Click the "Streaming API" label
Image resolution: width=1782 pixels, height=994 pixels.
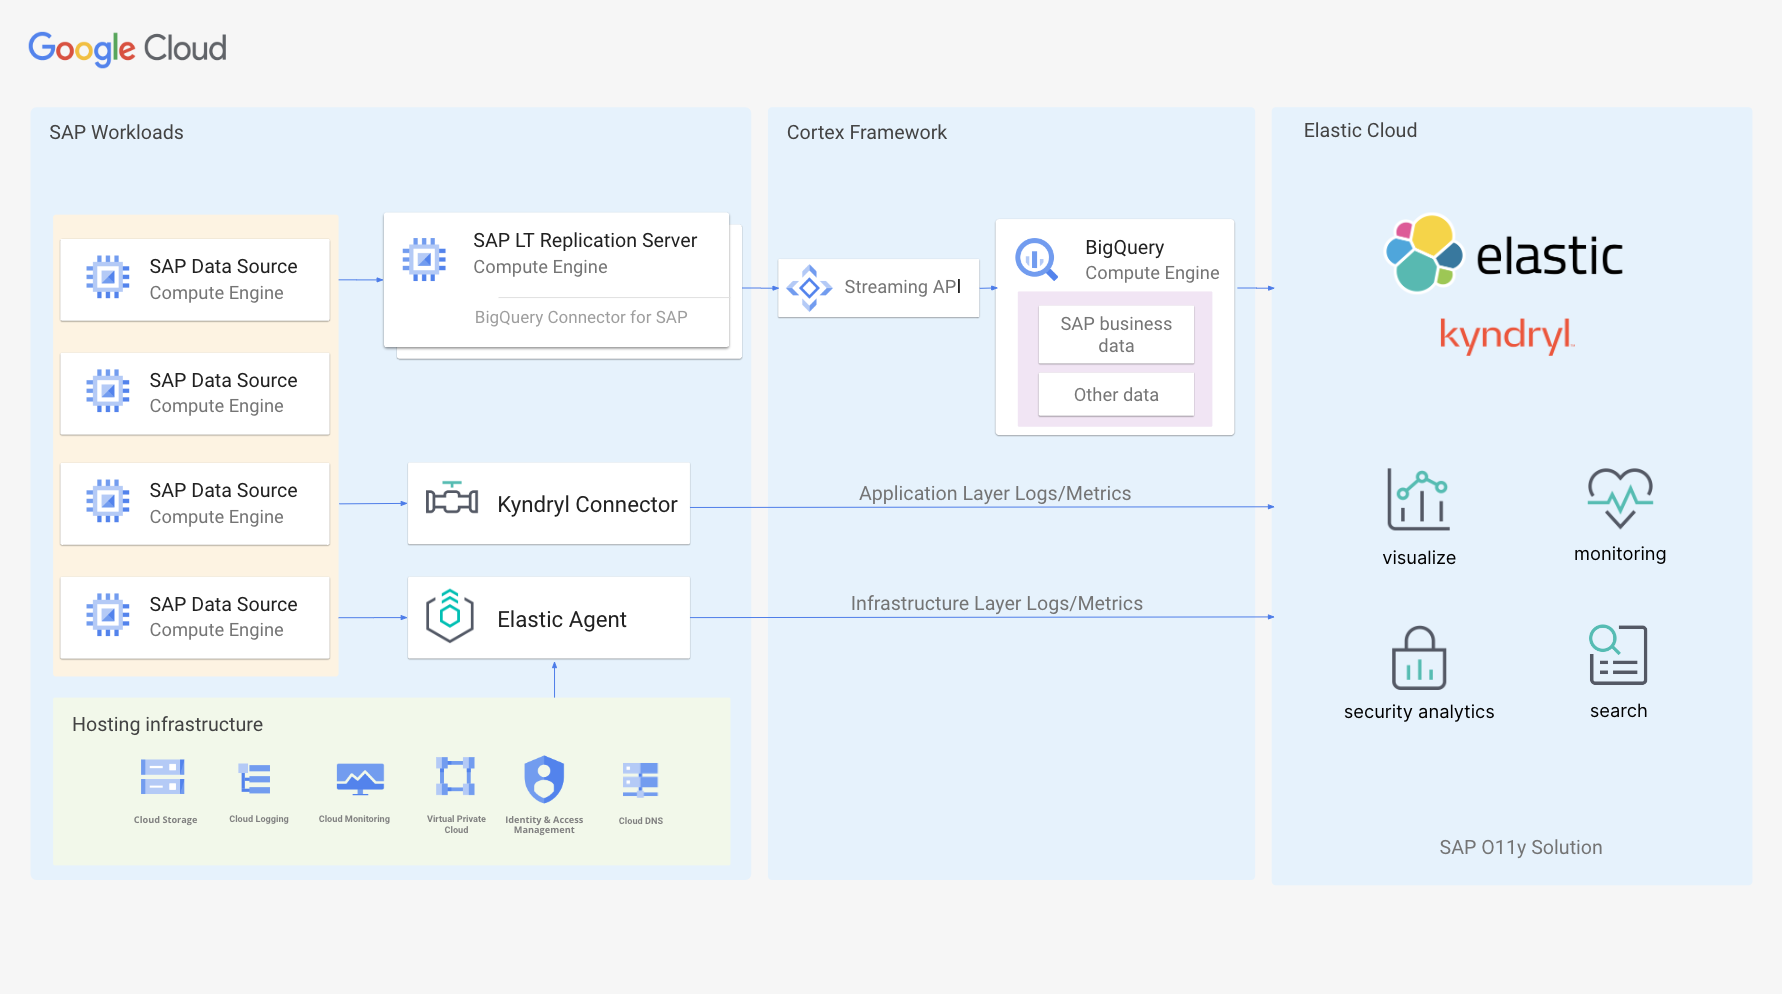coord(902,287)
